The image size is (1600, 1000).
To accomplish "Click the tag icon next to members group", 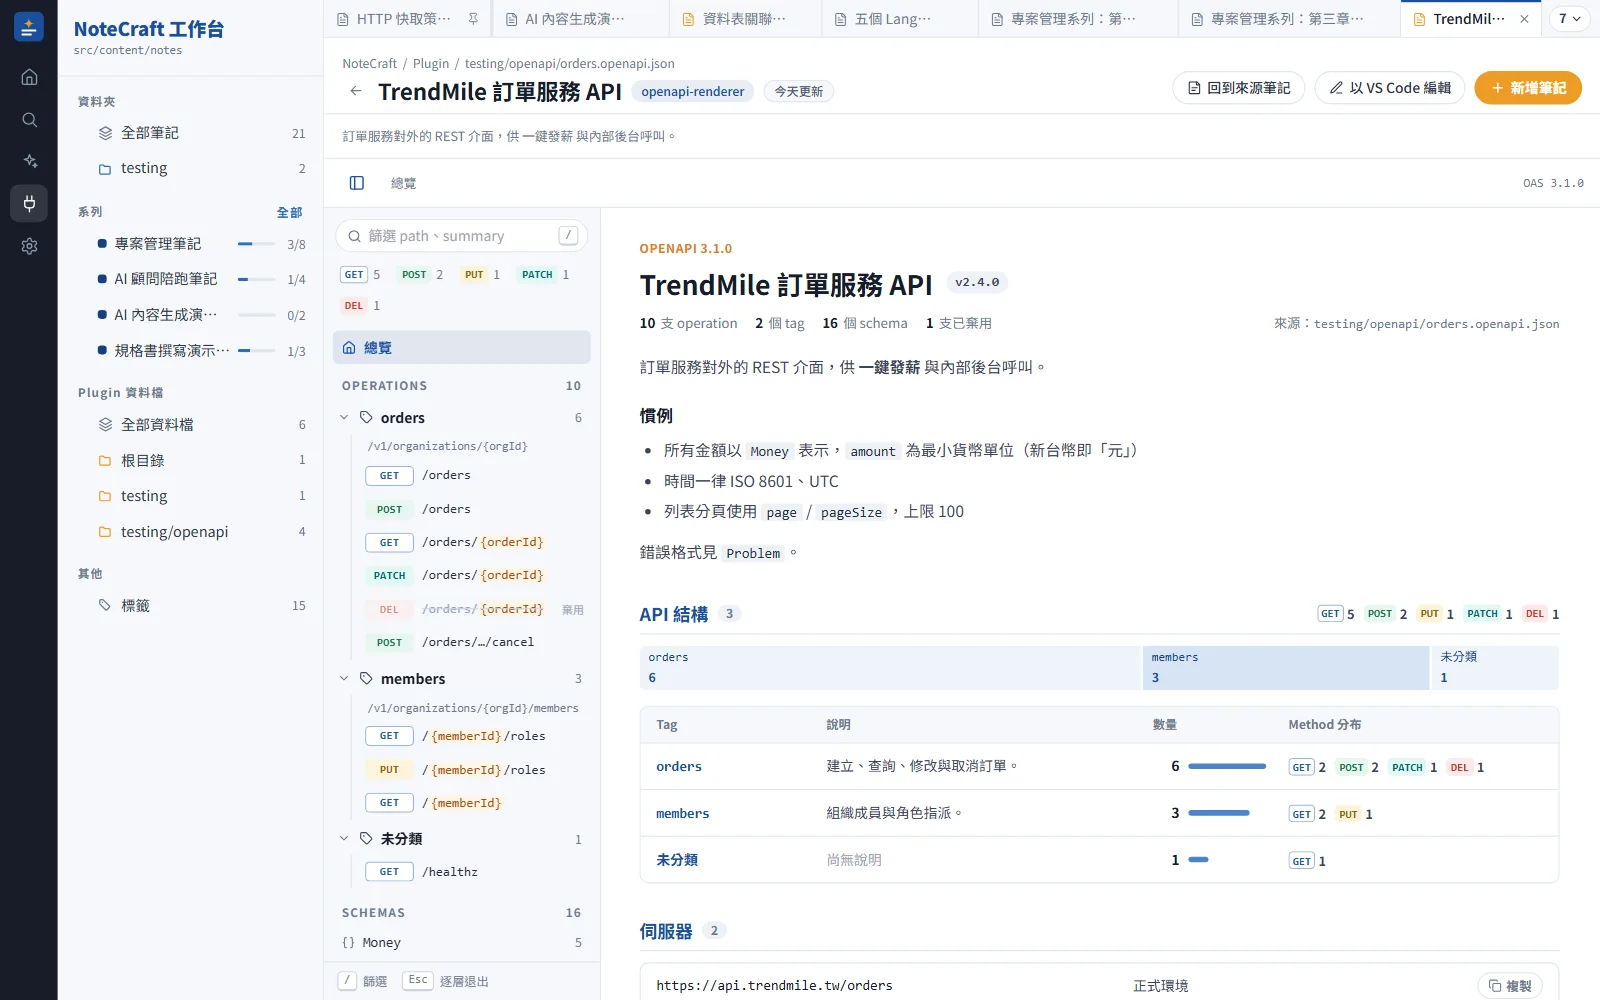I will 366,678.
